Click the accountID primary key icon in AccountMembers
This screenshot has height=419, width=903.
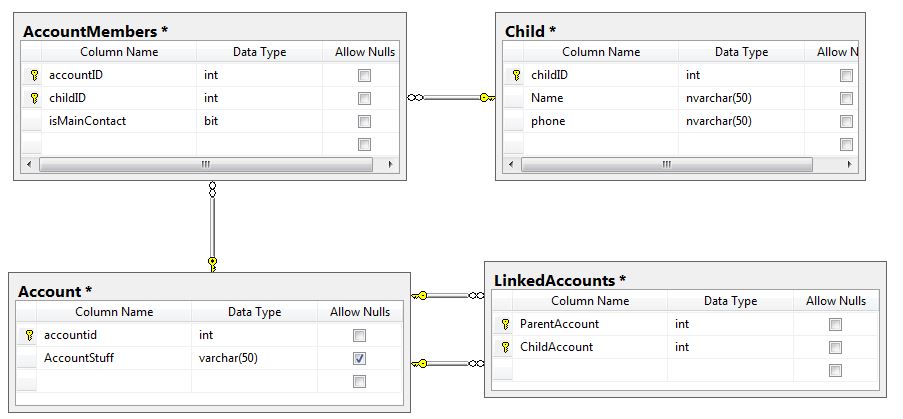click(x=34, y=75)
